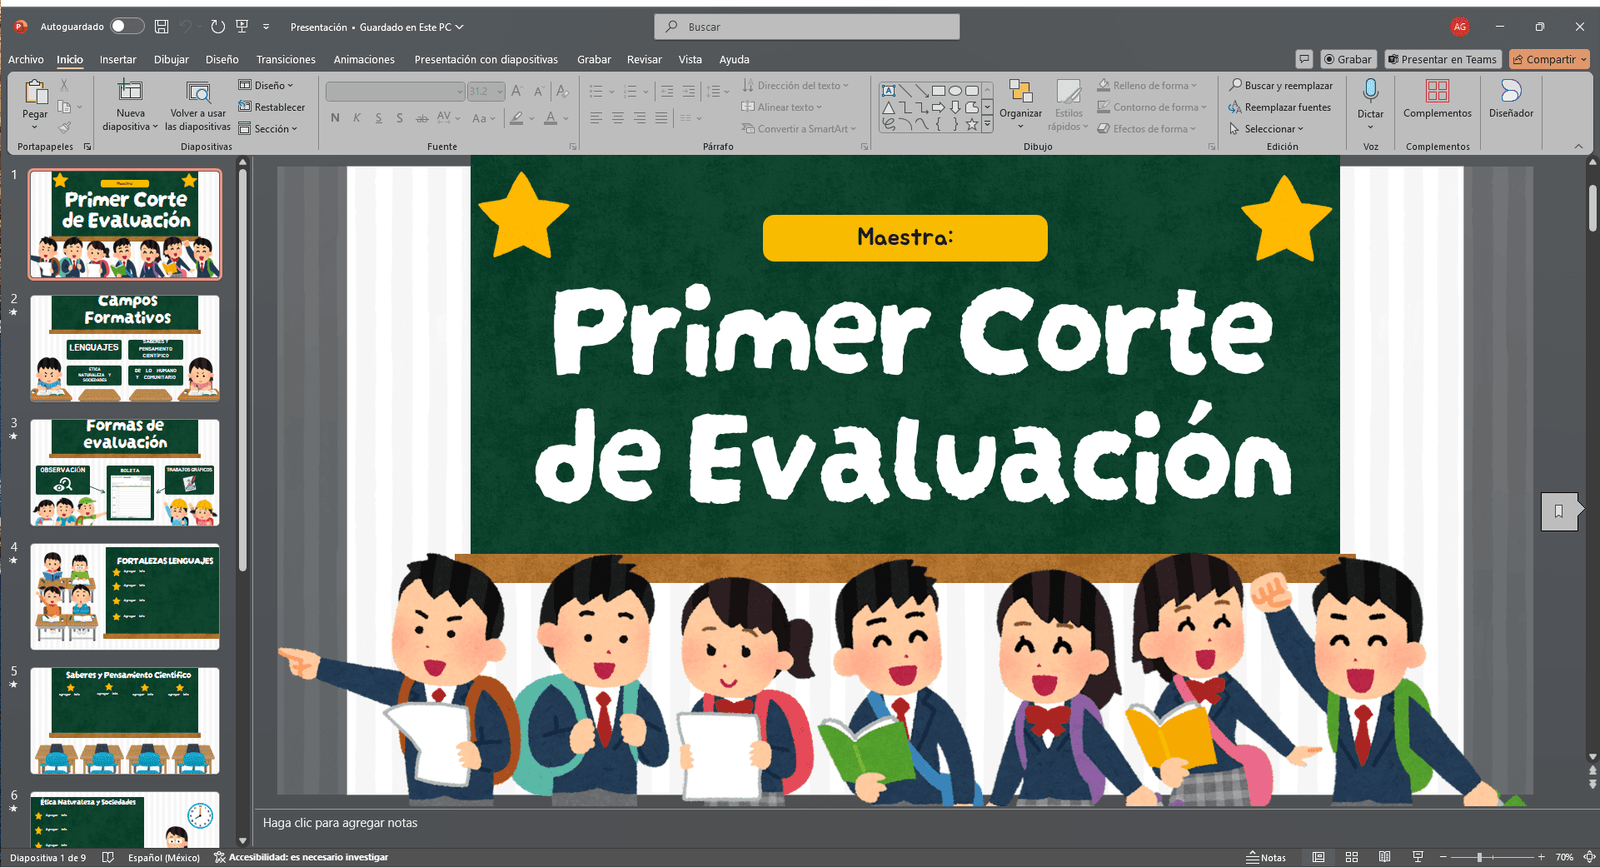Image resolution: width=1600 pixels, height=867 pixels.
Task: Switch to the Transiciones tab
Action: tap(286, 59)
